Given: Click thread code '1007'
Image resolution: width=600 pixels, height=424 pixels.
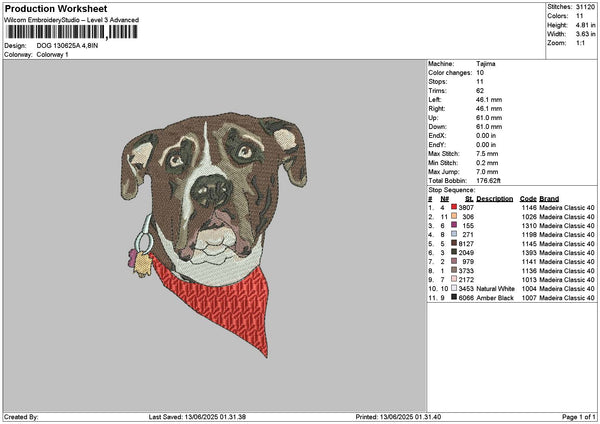Looking at the screenshot, I should pos(529,298).
